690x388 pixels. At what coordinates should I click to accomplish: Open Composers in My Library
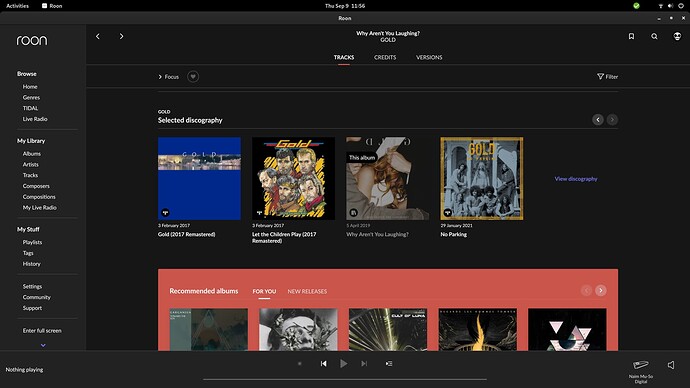36,186
